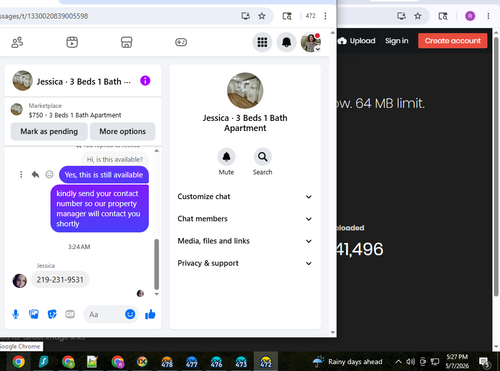The image size is (500, 371).
Task: Click the Messenger page address bar URL
Action: coord(44,16)
